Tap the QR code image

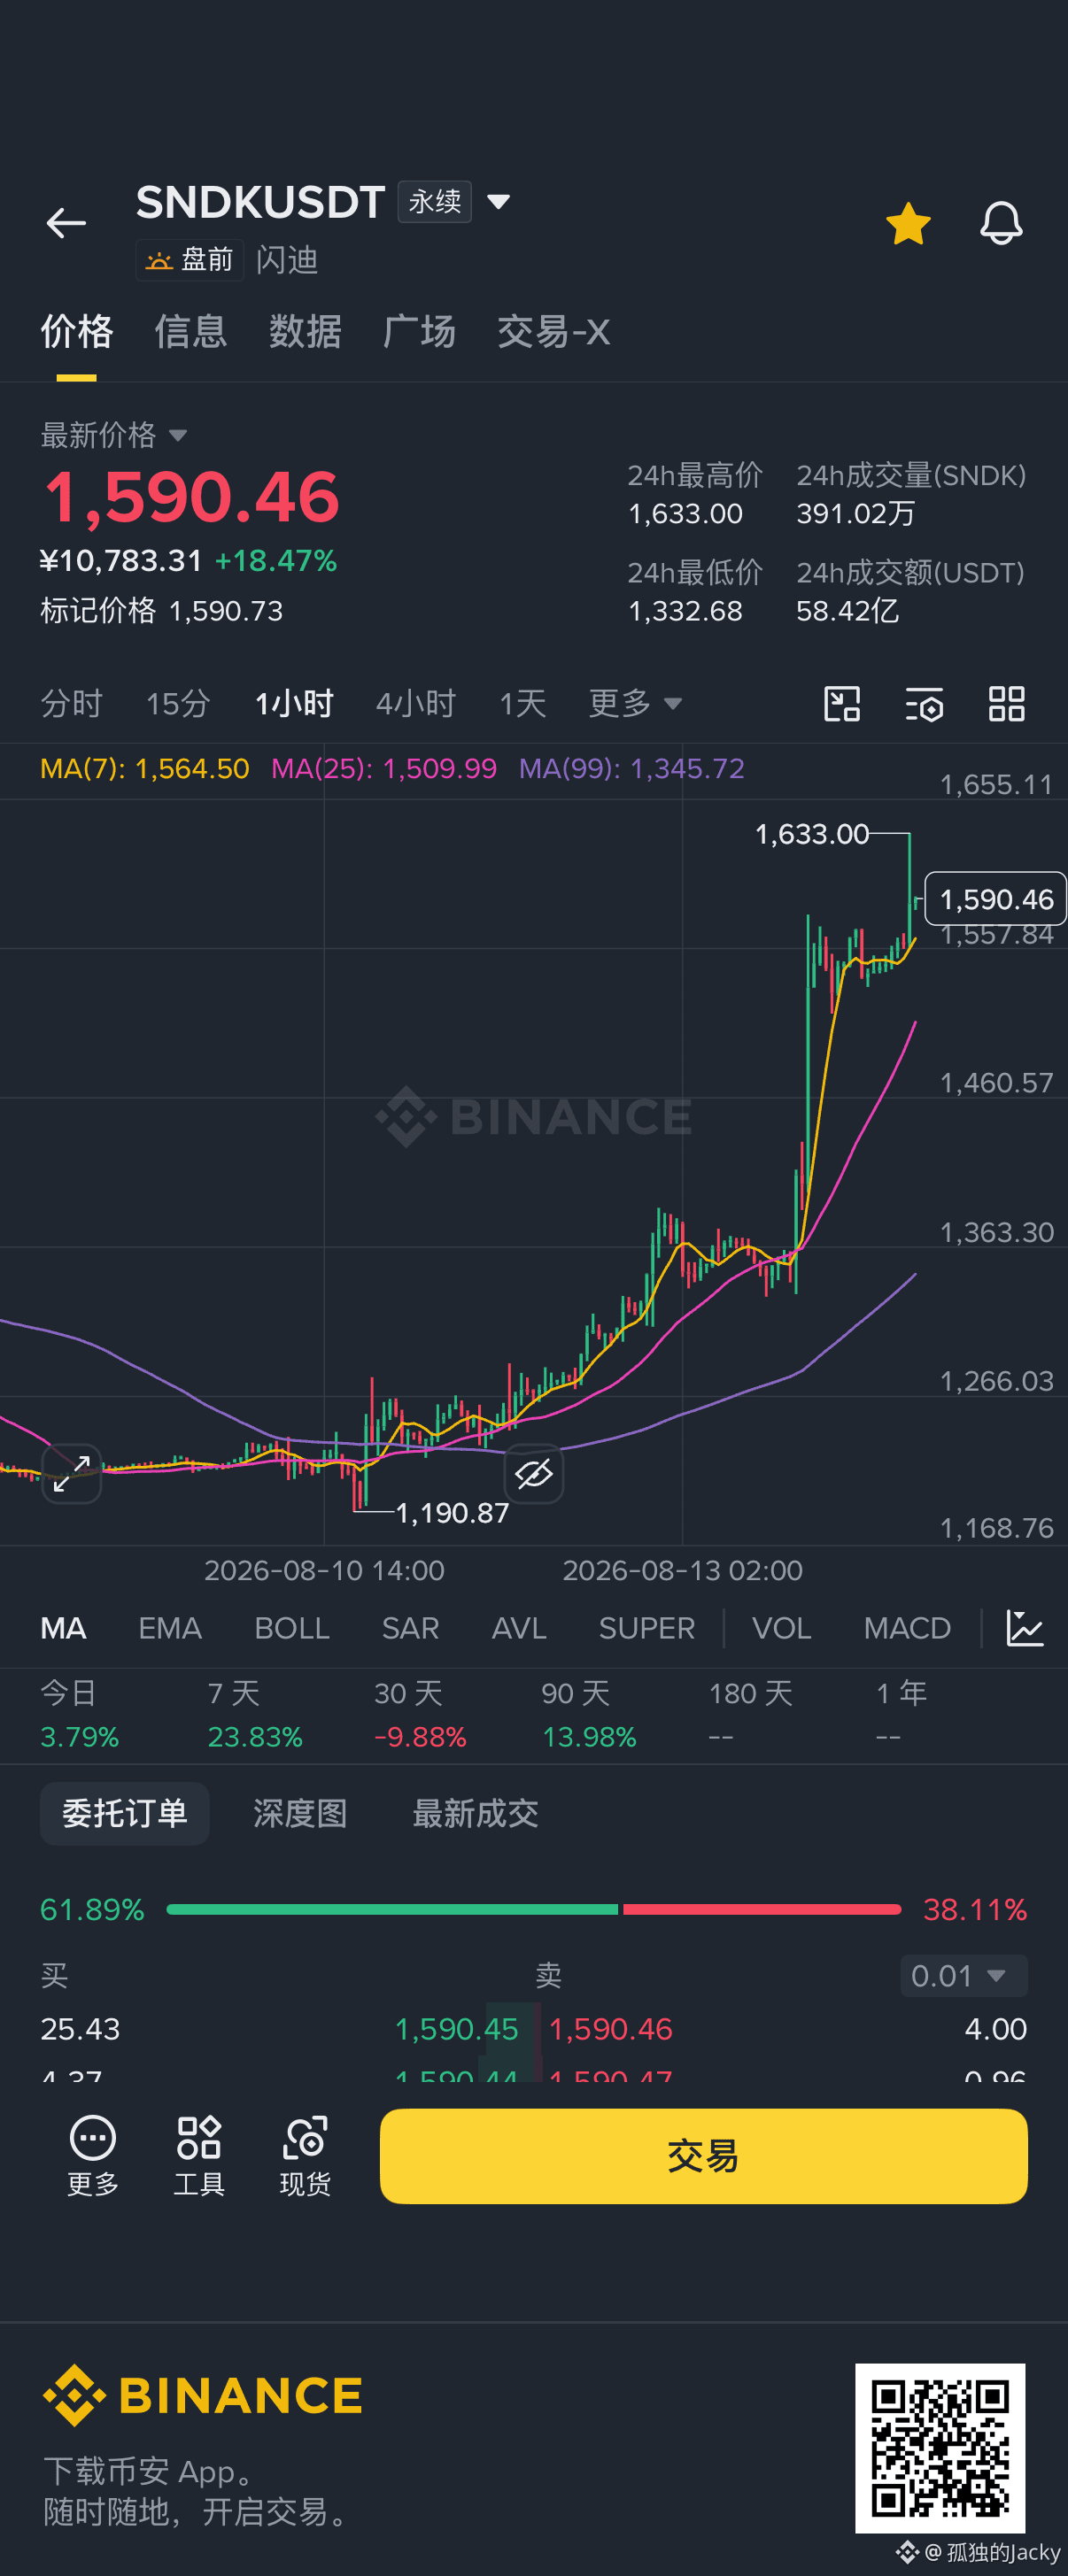[x=940, y=2448]
